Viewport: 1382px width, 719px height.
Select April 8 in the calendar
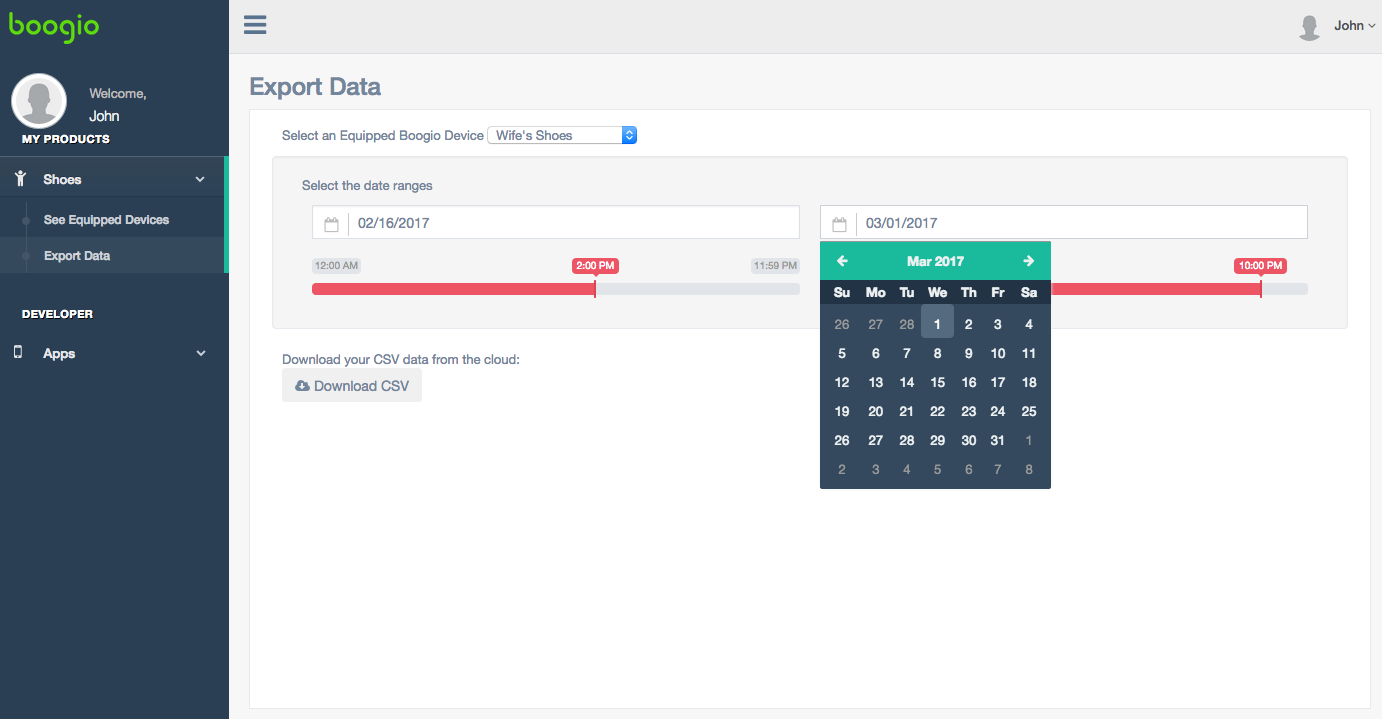pos(1028,469)
